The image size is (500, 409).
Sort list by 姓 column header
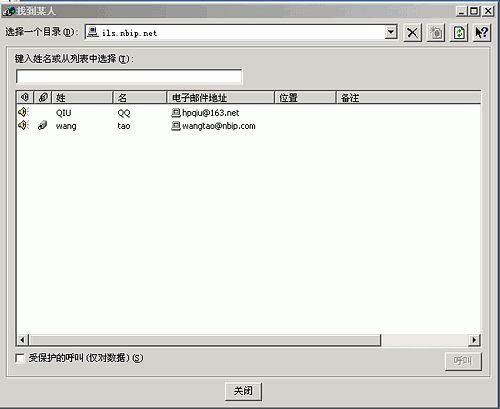82,97
